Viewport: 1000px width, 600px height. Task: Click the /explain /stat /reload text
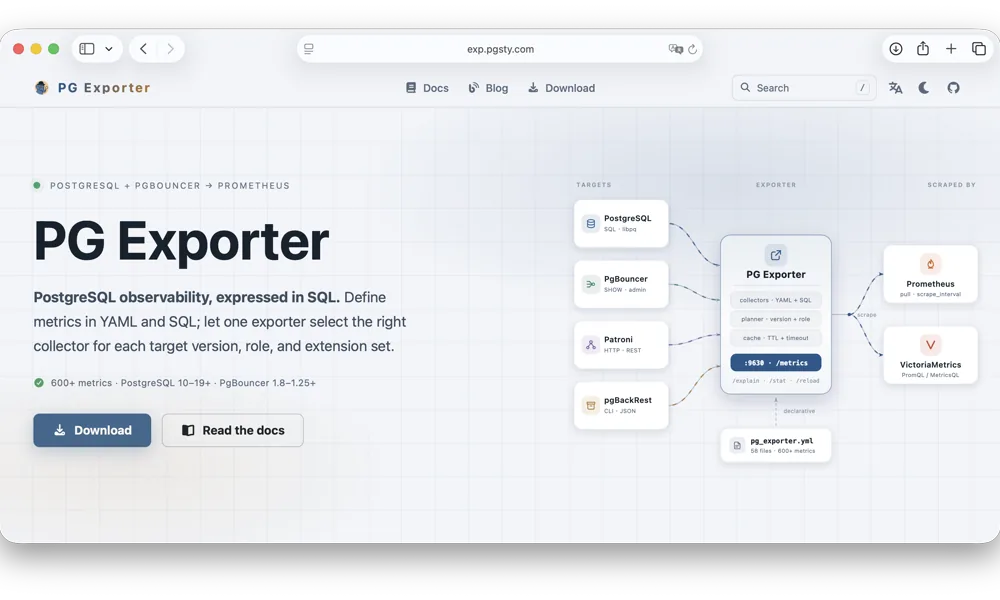[x=776, y=381]
